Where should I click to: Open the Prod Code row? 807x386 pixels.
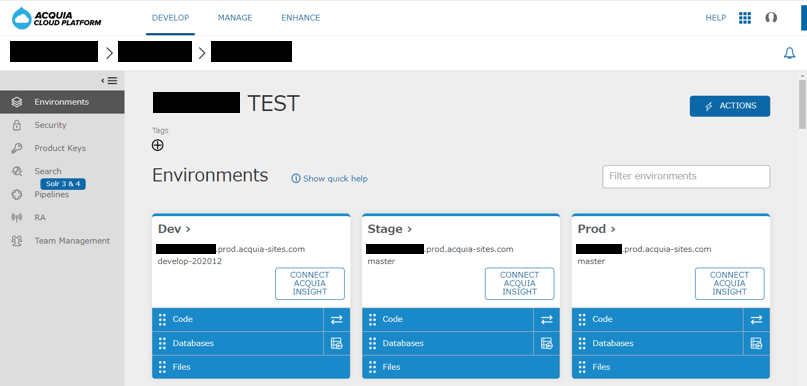tap(658, 320)
